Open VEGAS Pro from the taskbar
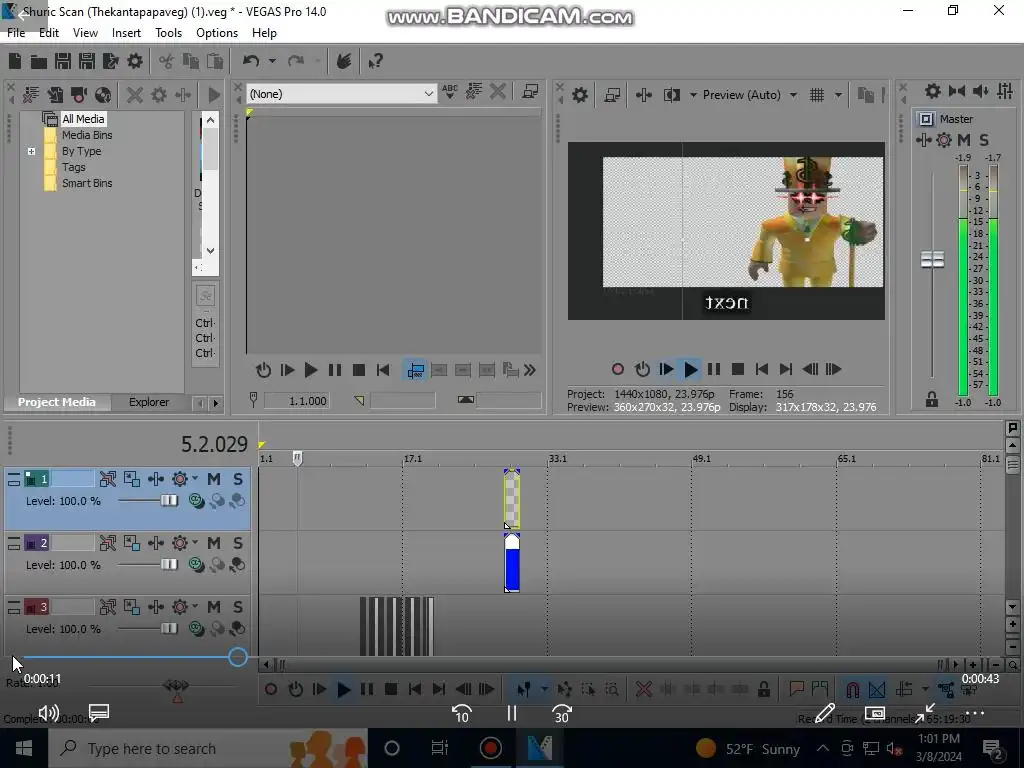Image resolution: width=1024 pixels, height=768 pixels. click(540, 748)
